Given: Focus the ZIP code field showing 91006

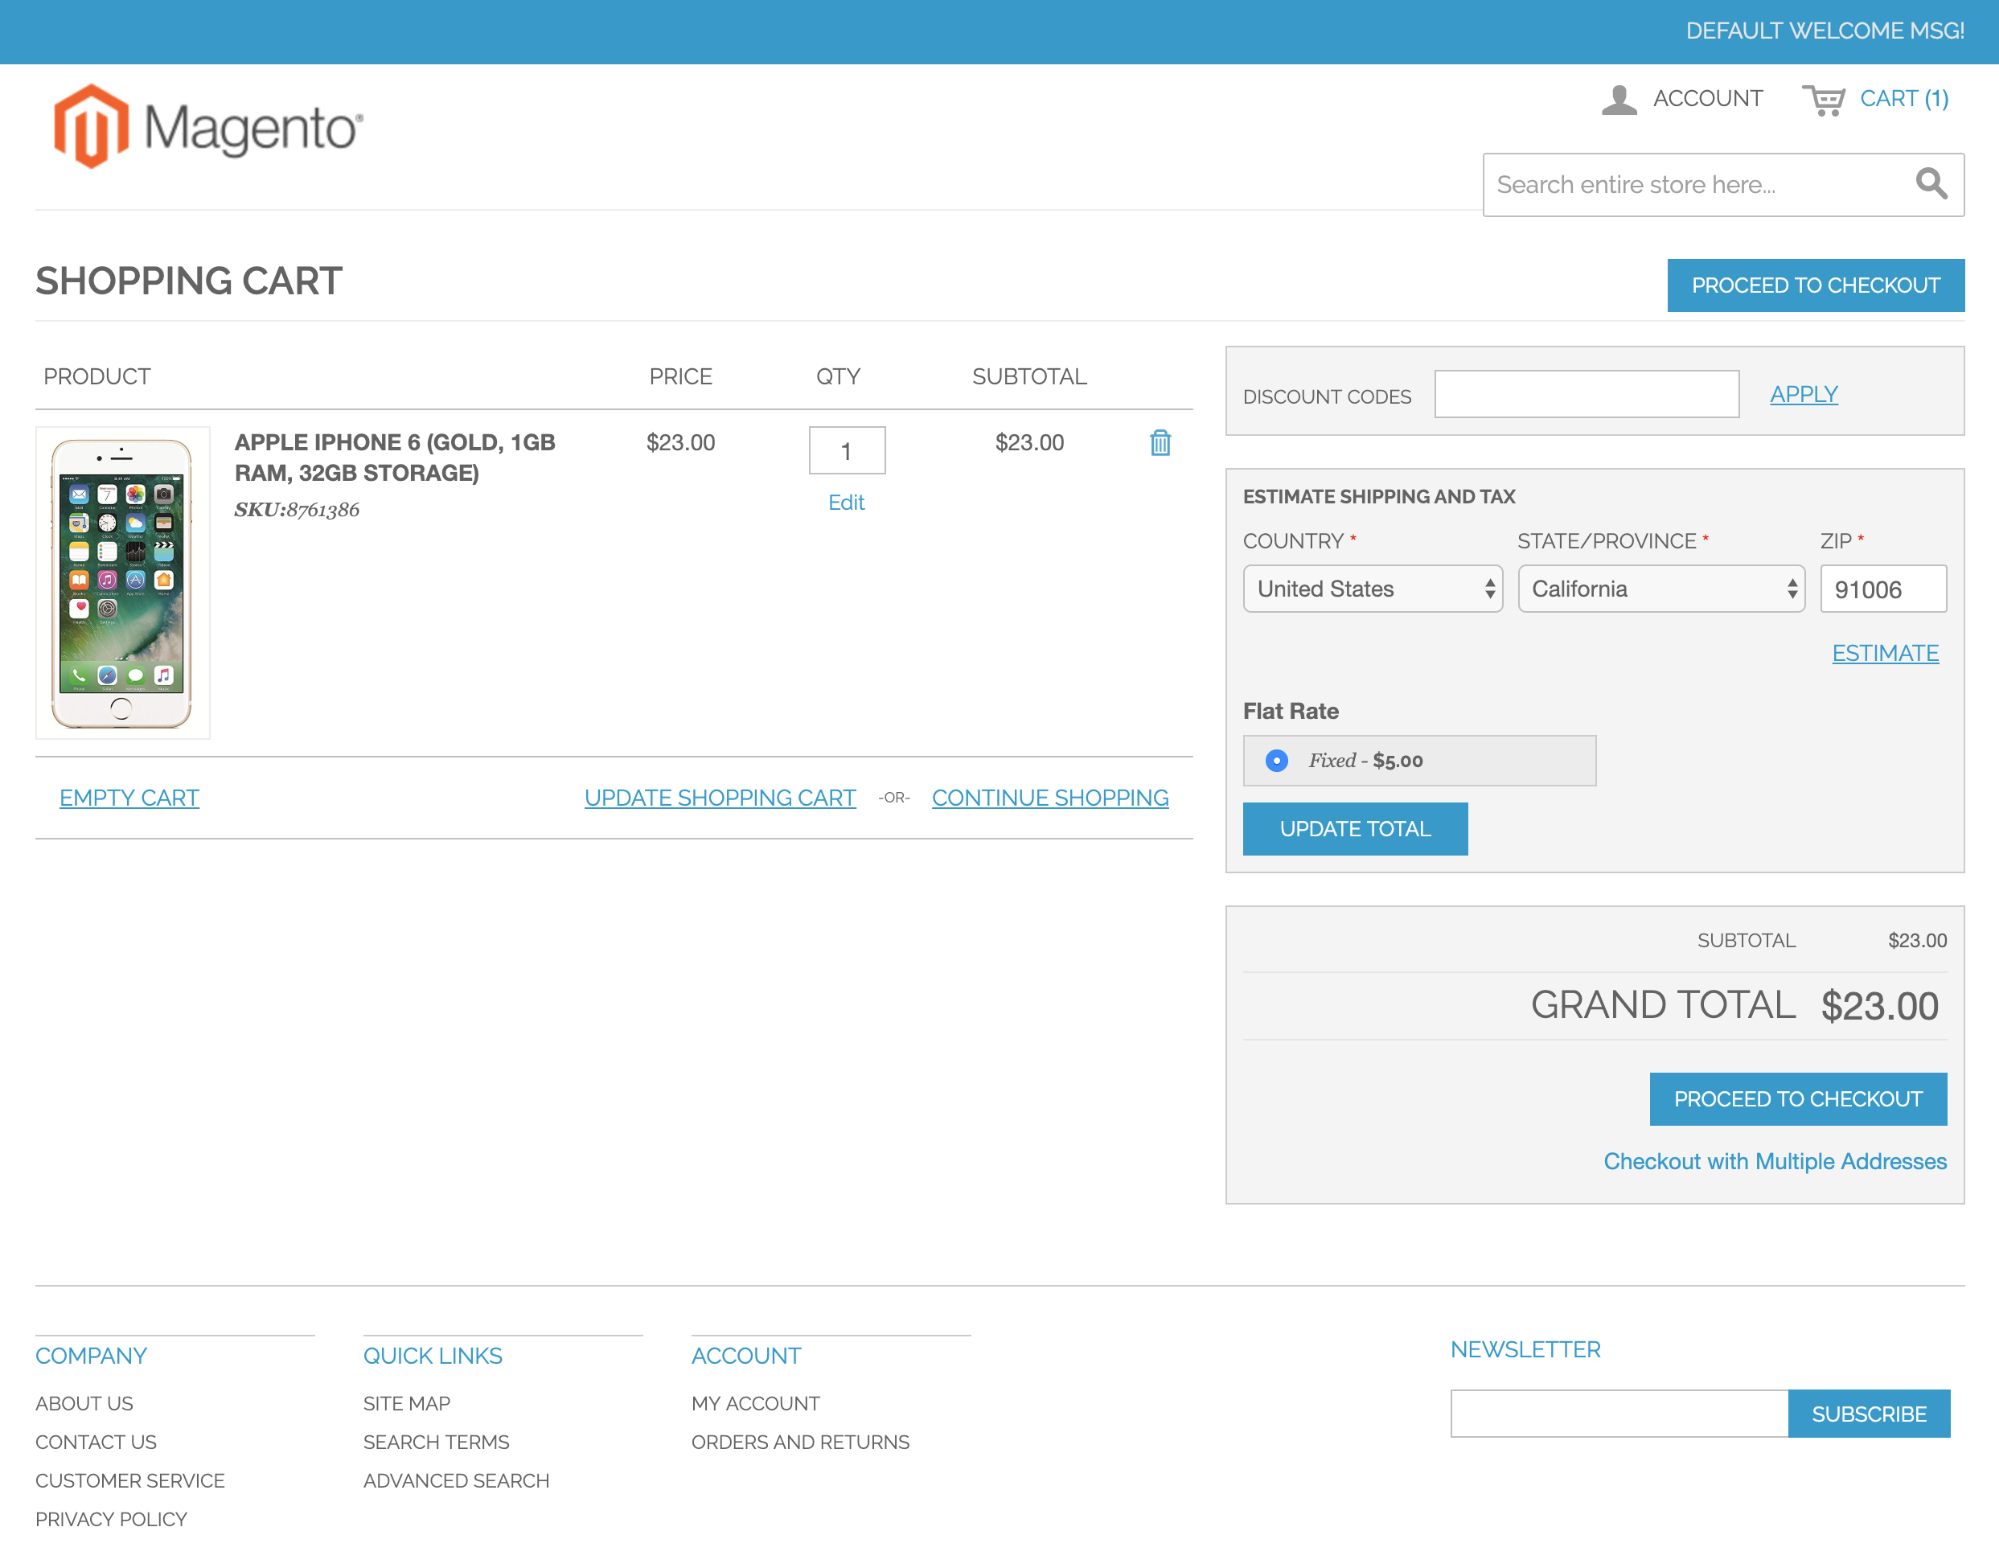Looking at the screenshot, I should (x=1883, y=589).
